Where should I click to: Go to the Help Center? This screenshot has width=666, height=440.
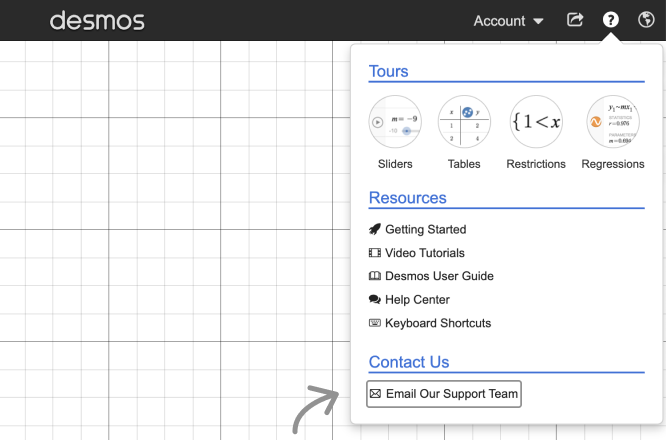pos(417,299)
